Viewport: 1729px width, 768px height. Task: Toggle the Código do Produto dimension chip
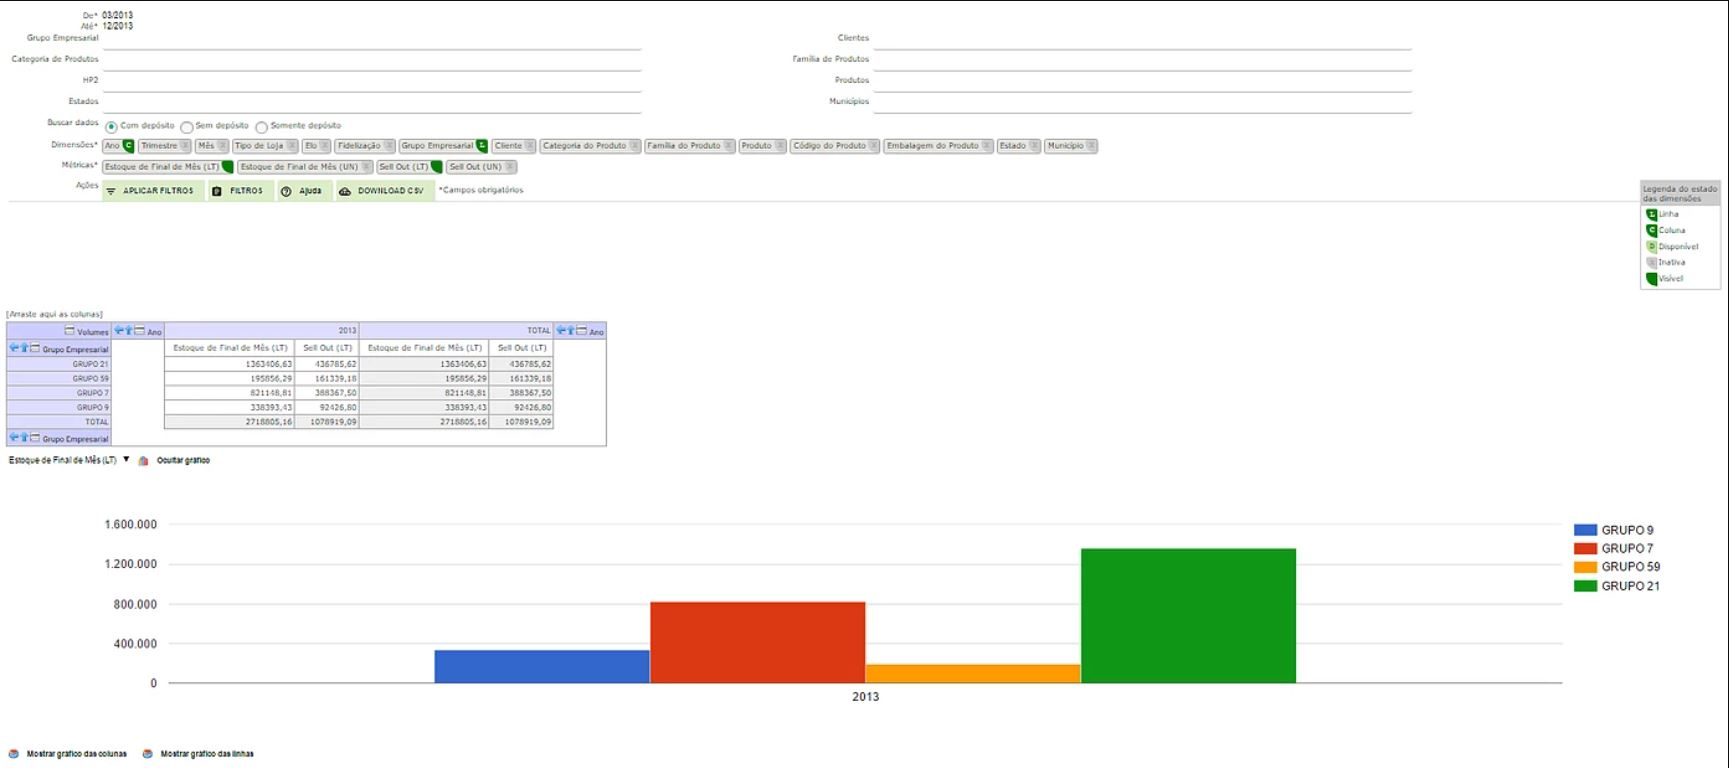click(x=834, y=146)
